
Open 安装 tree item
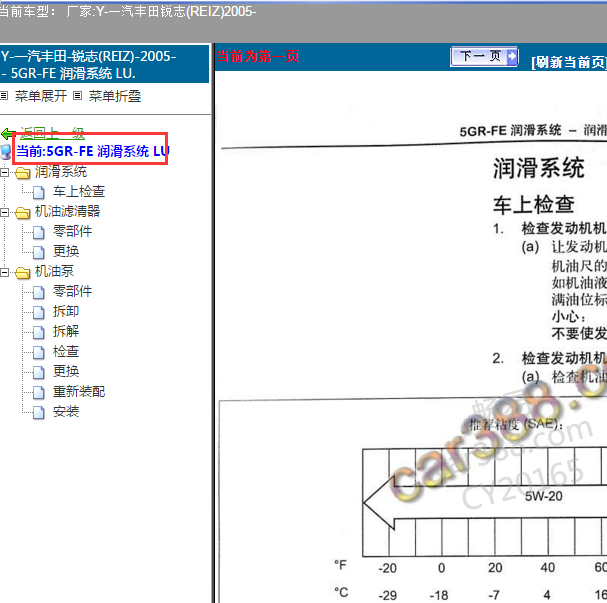[x=66, y=411]
